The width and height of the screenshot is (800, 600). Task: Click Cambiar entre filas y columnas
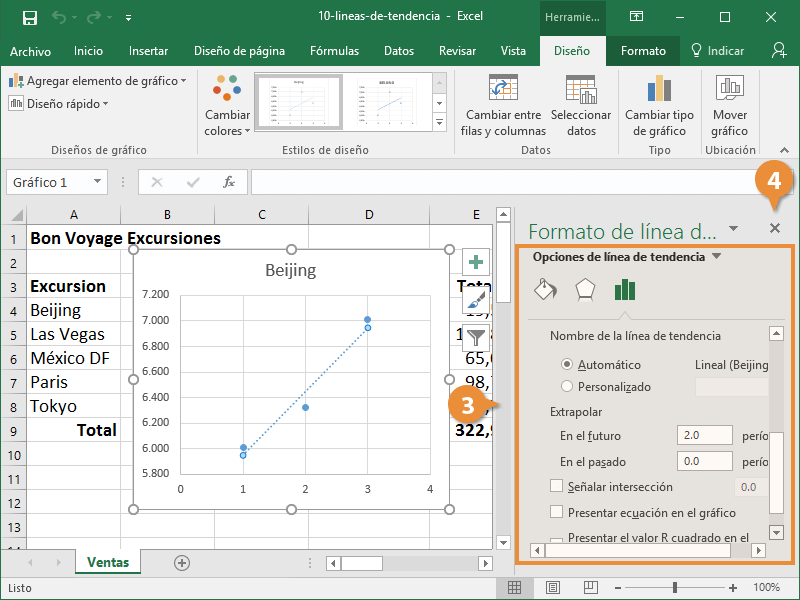tap(503, 106)
